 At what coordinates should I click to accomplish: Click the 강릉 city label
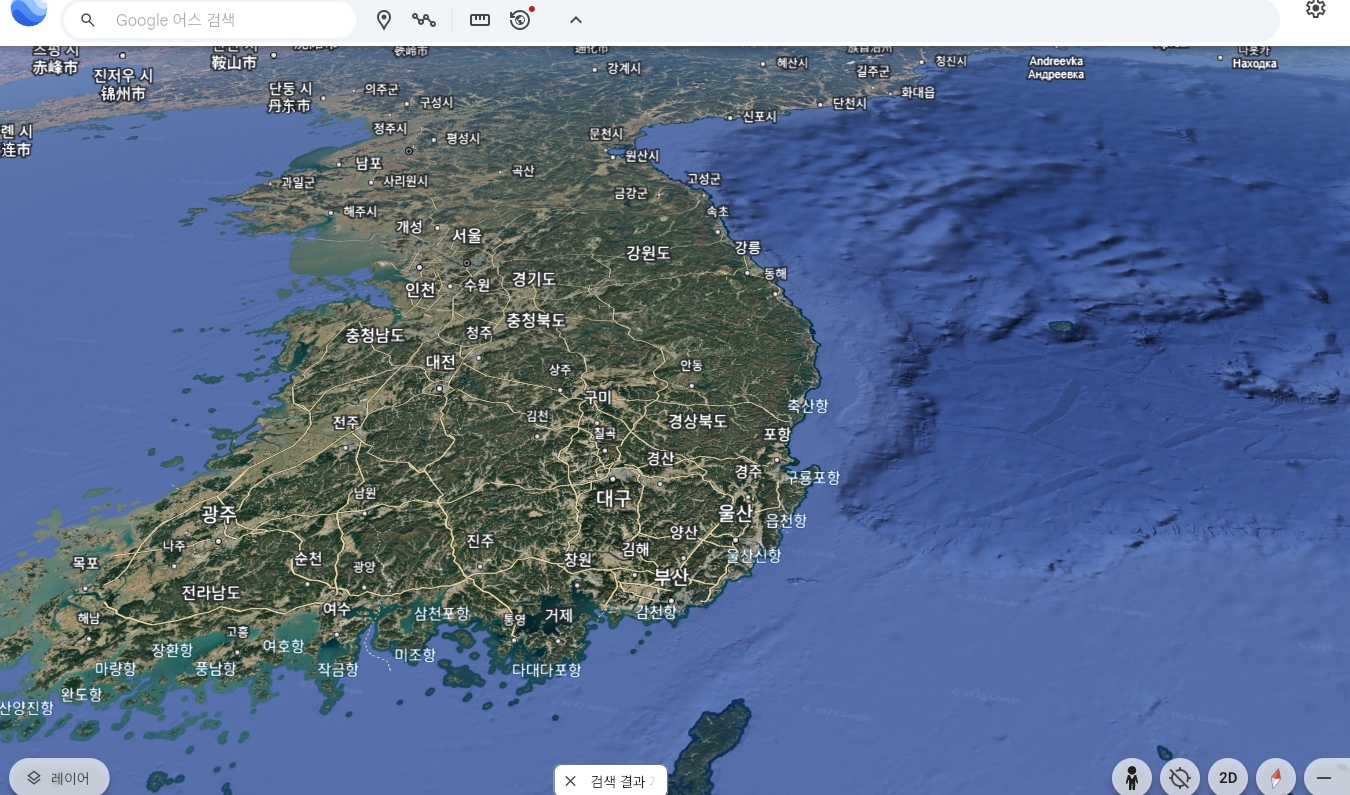coord(747,247)
